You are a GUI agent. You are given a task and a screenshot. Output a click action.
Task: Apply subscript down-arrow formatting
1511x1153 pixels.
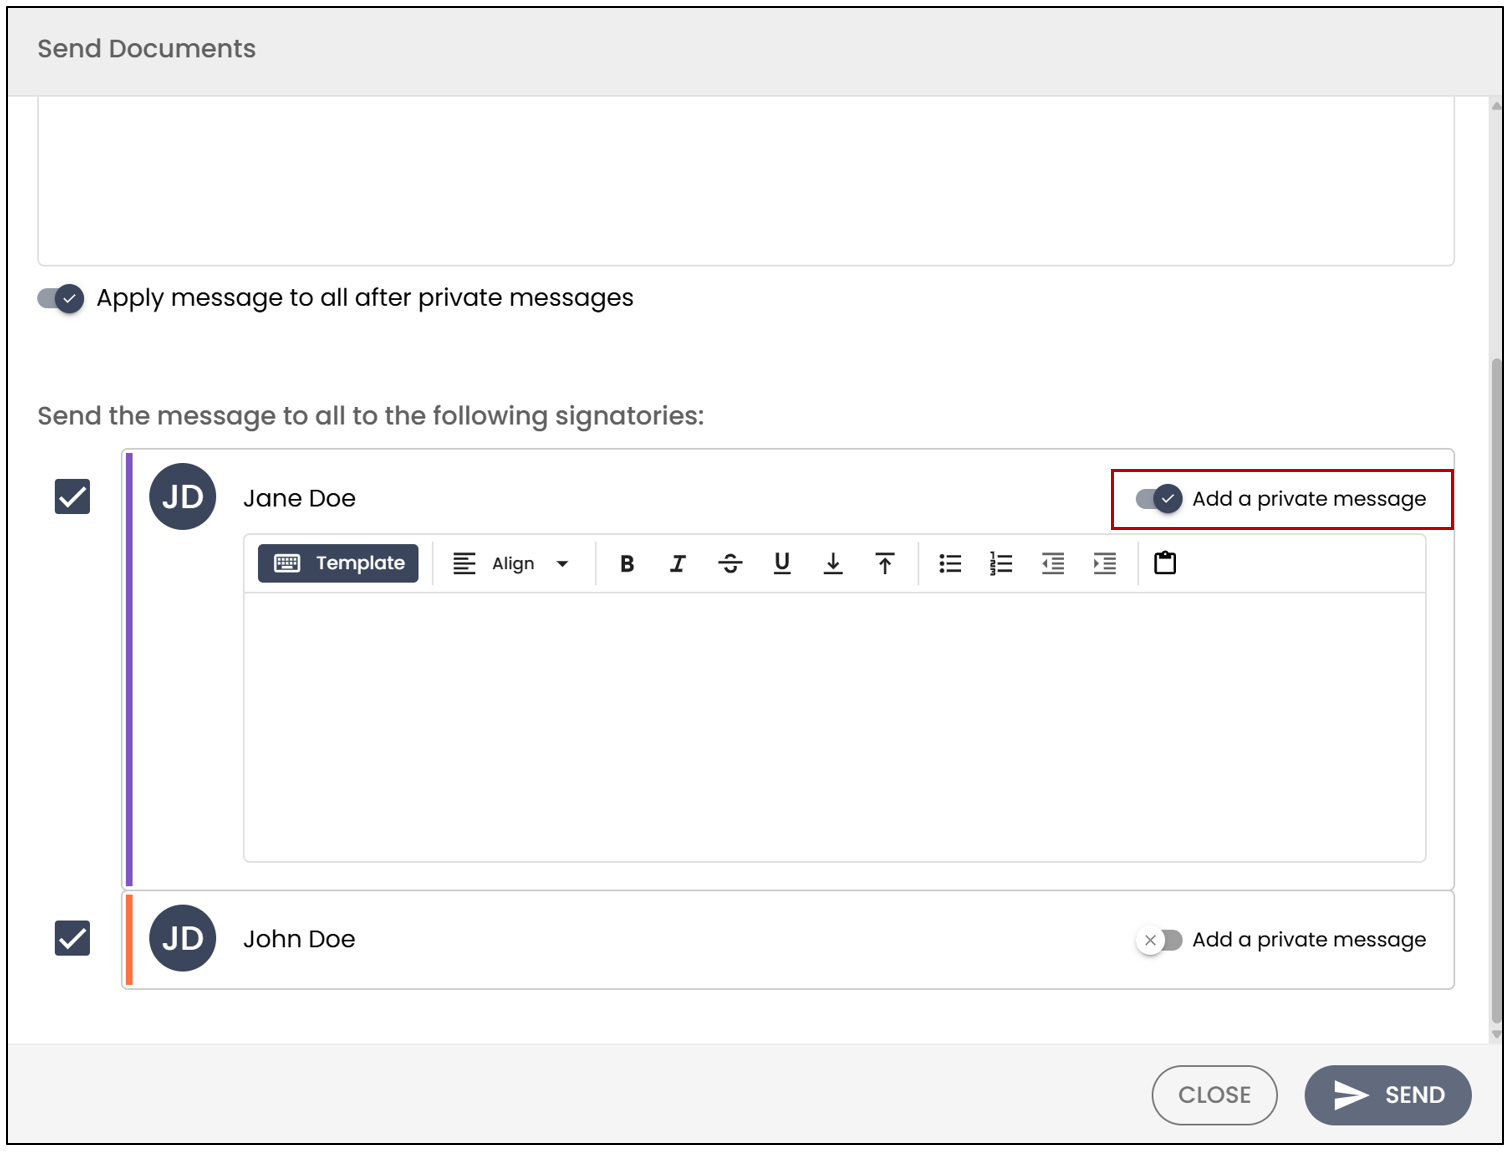click(833, 564)
